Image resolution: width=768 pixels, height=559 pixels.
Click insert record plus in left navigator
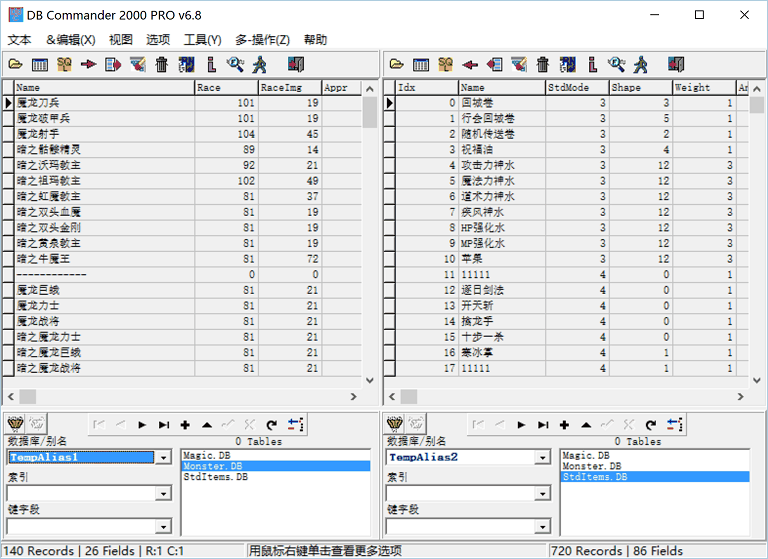185,424
